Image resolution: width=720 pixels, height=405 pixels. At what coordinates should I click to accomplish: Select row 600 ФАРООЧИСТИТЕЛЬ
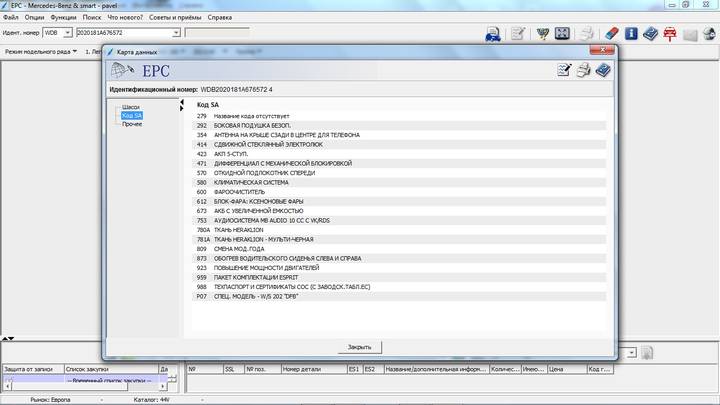[x=399, y=192]
